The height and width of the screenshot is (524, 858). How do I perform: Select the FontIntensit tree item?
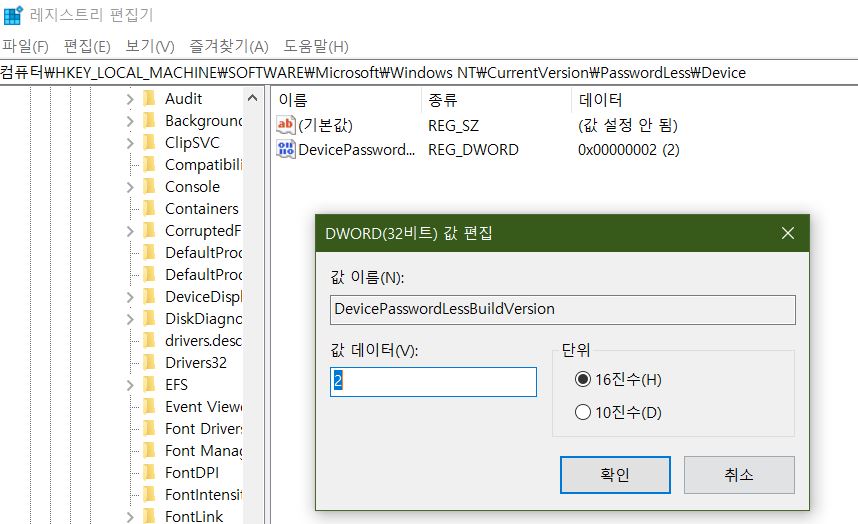coord(204,494)
